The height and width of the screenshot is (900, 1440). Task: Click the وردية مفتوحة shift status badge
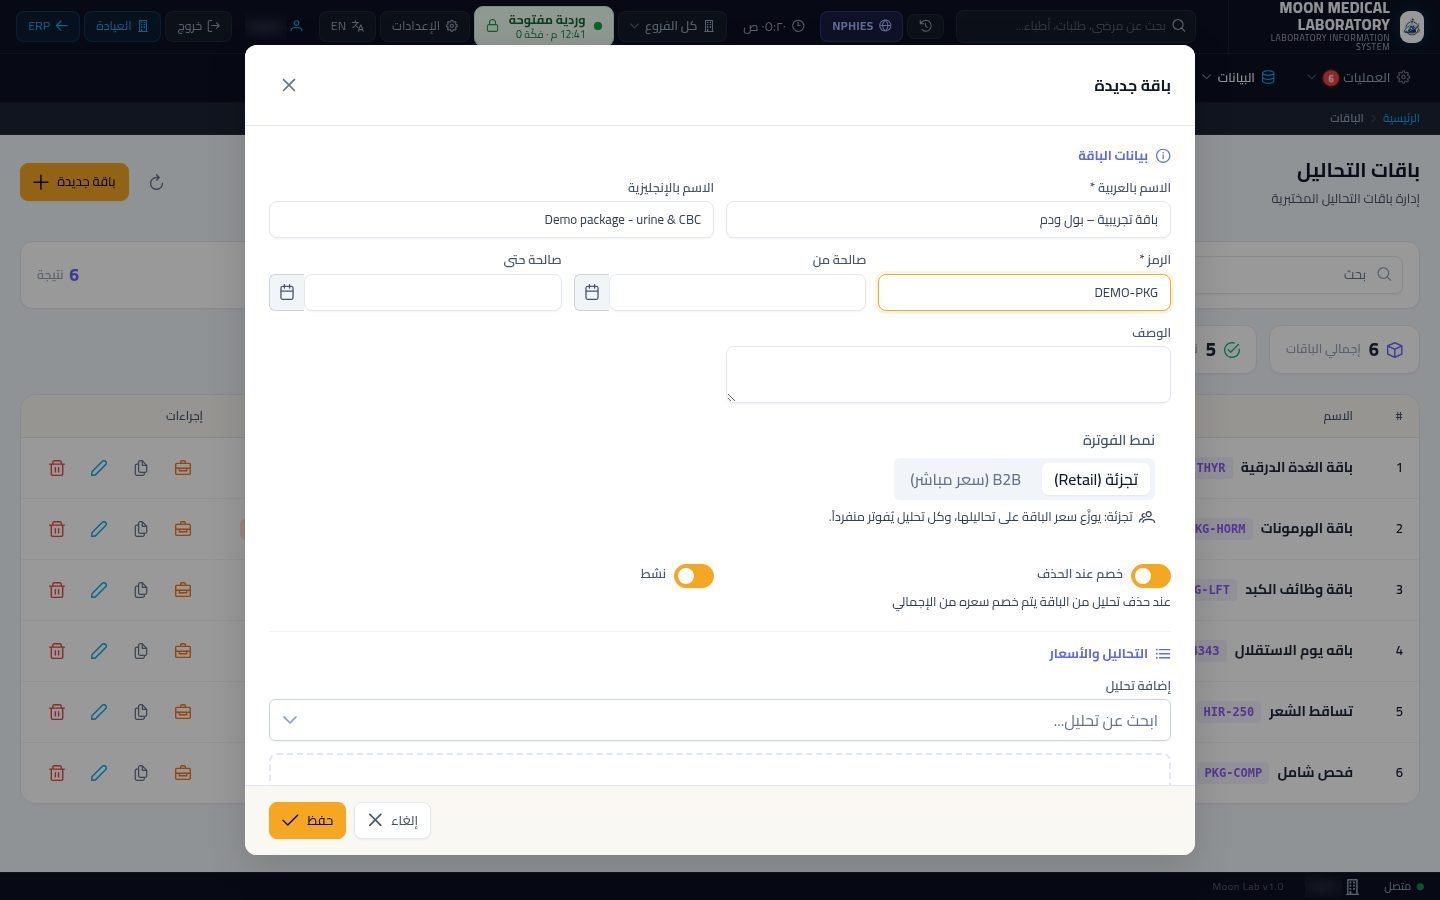(543, 26)
